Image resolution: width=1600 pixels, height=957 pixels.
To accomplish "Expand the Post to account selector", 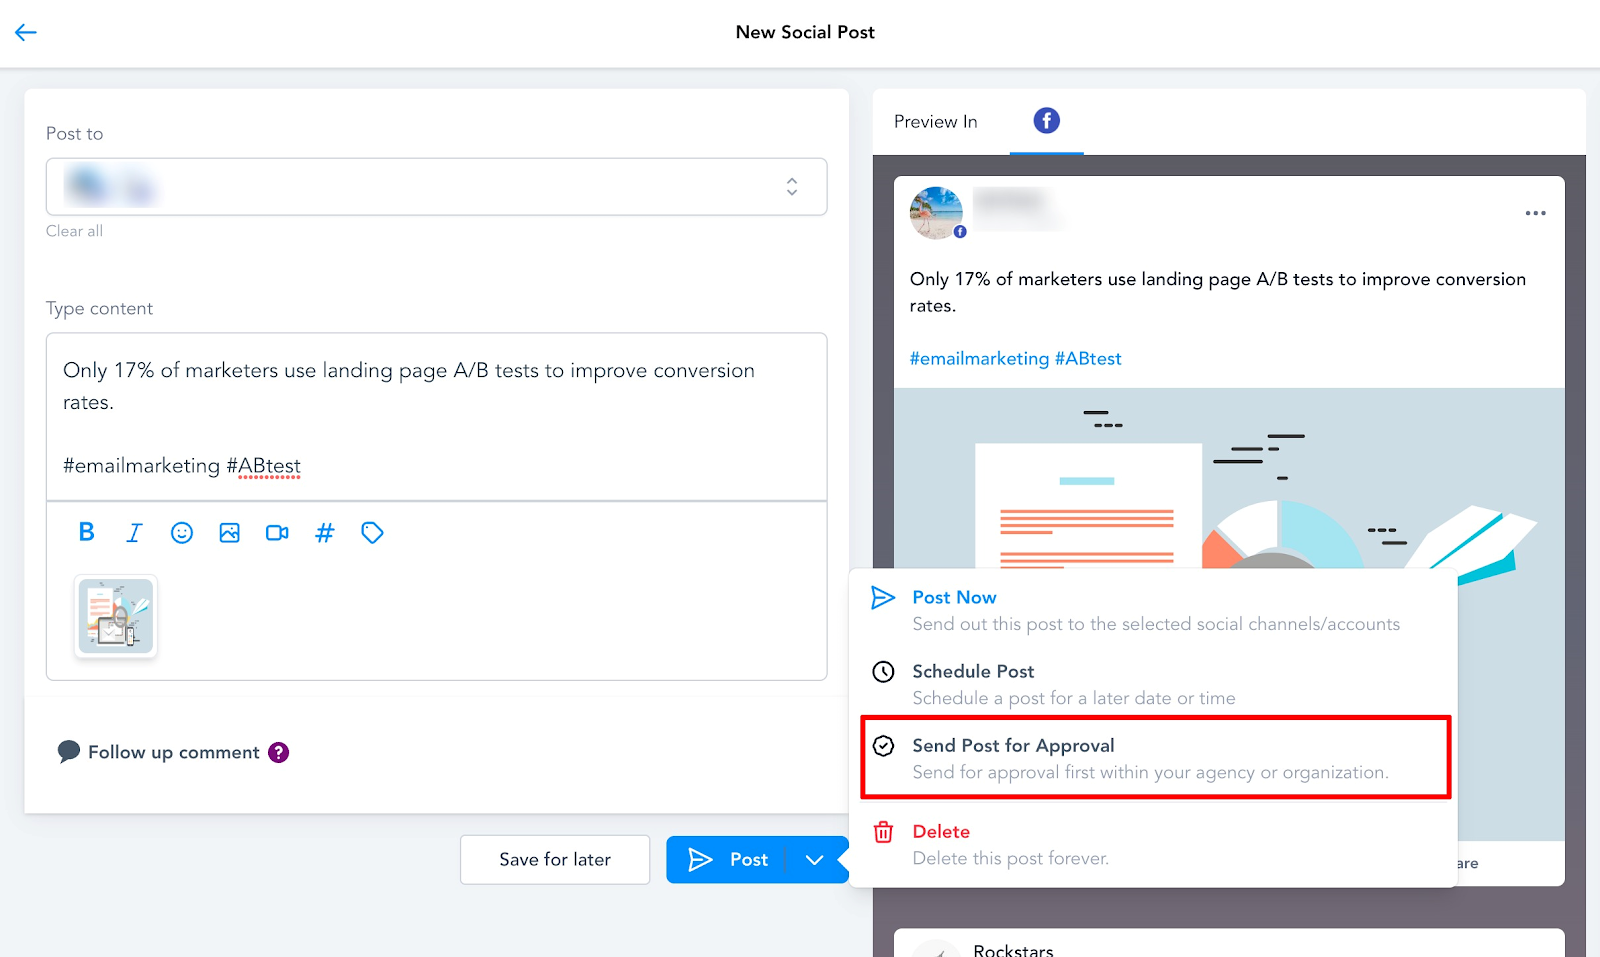I will 436,186.
